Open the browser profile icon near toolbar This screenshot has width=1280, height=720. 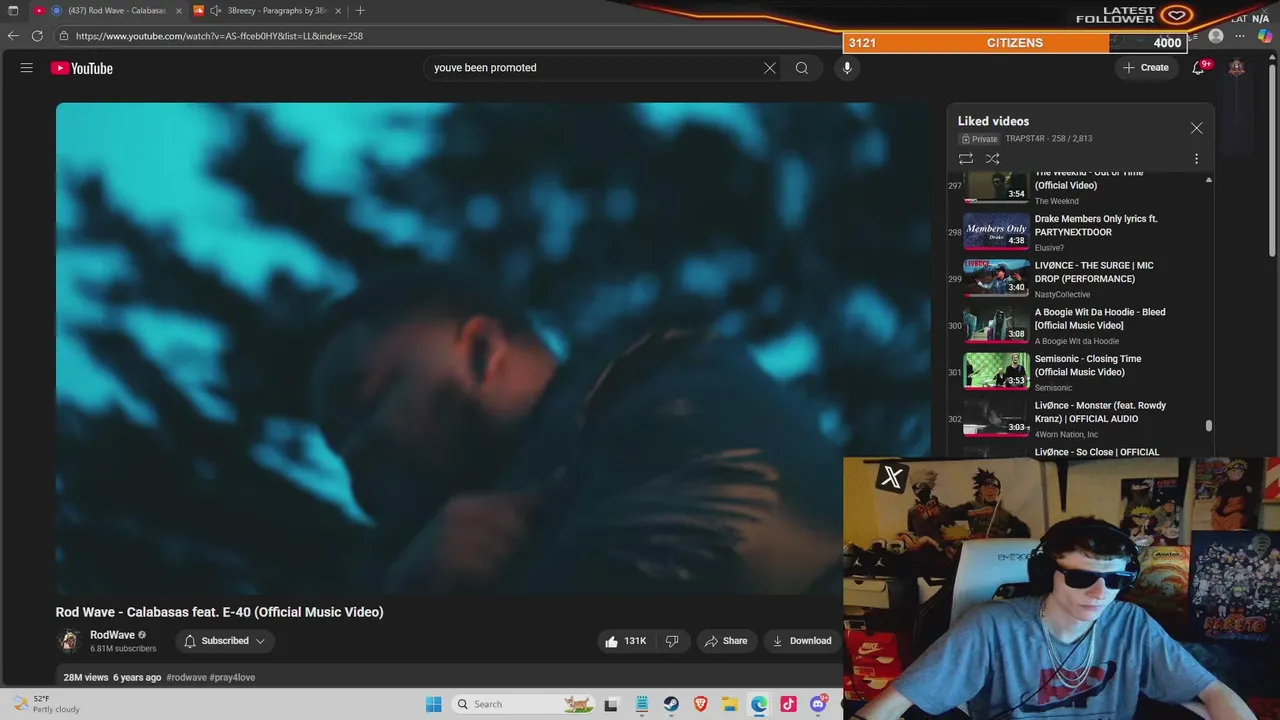[1216, 36]
